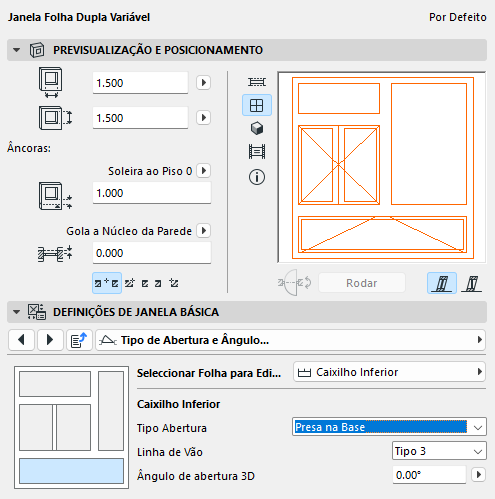Select the side-to-side anchor option
Viewport: 495px width, 499px height.
coord(151,284)
